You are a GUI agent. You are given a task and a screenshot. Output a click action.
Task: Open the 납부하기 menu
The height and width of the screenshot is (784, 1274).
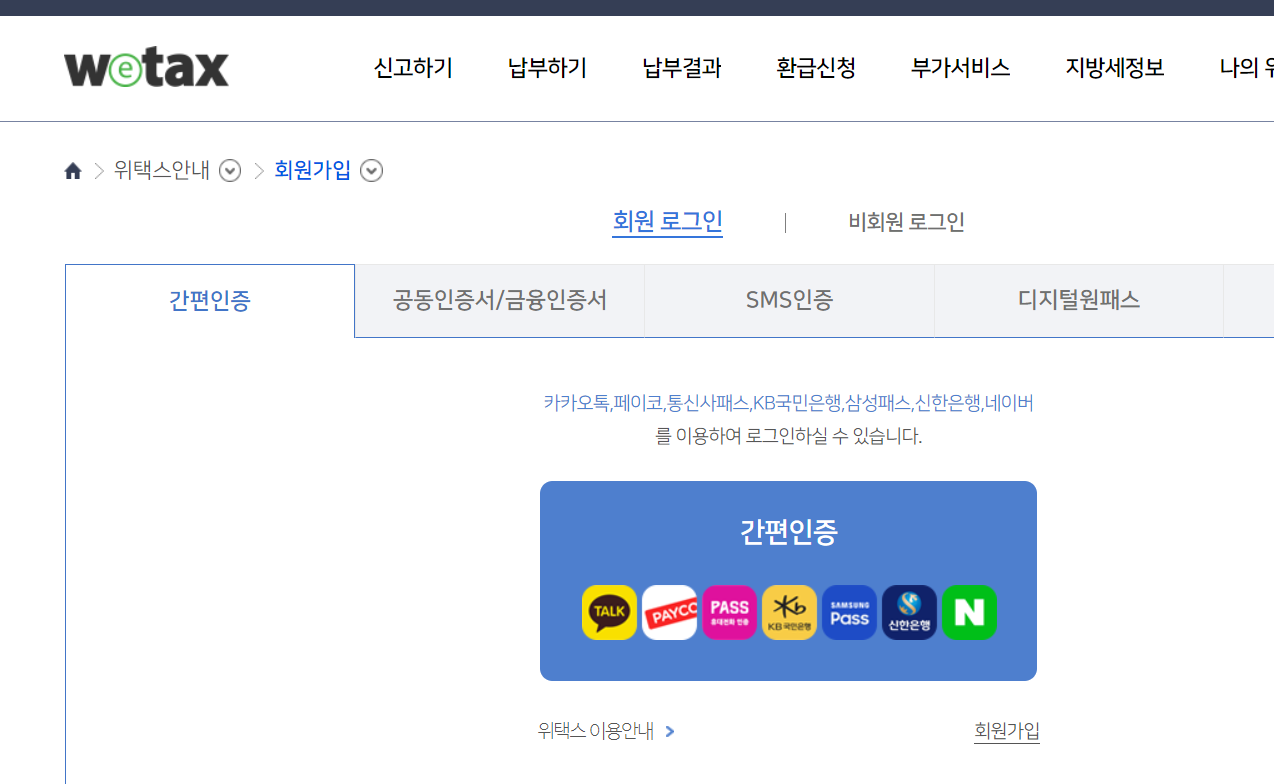point(546,68)
